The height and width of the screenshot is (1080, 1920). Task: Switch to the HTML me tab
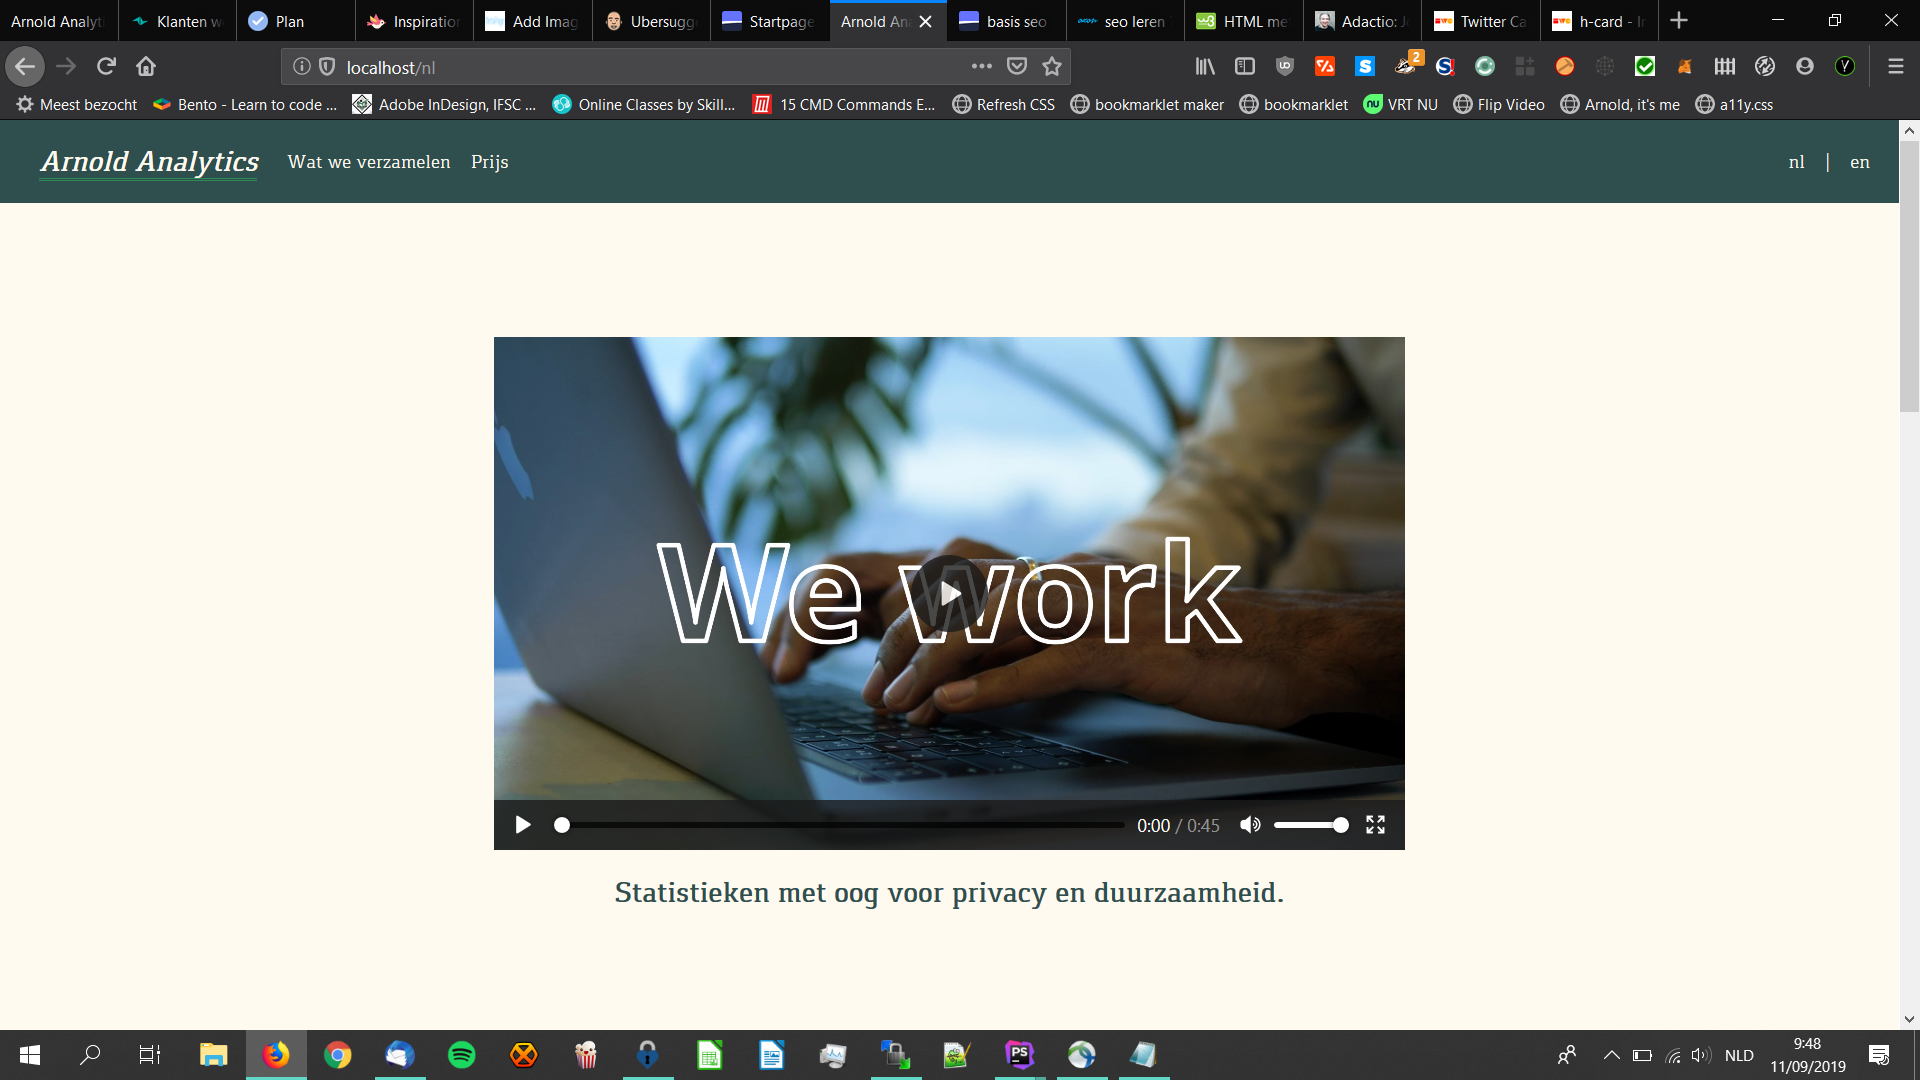(1244, 21)
